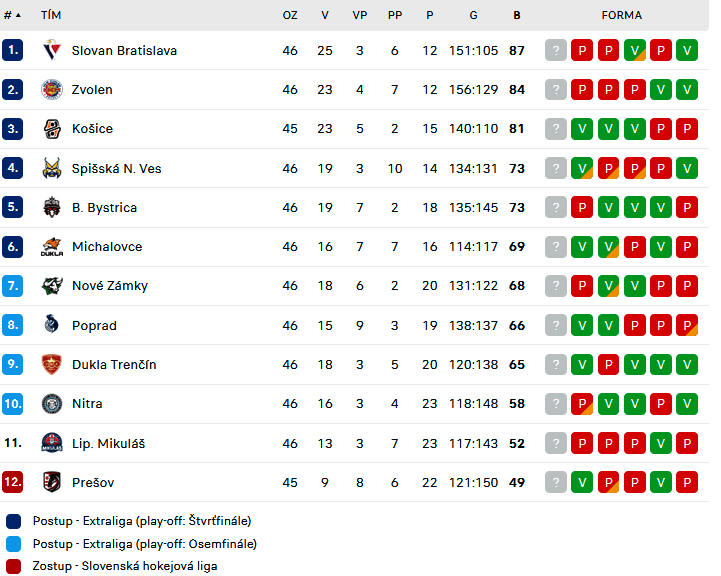Screen dimensions: 721x576
Task: Open the Lip. Mikuláš team page
Action: [109, 444]
